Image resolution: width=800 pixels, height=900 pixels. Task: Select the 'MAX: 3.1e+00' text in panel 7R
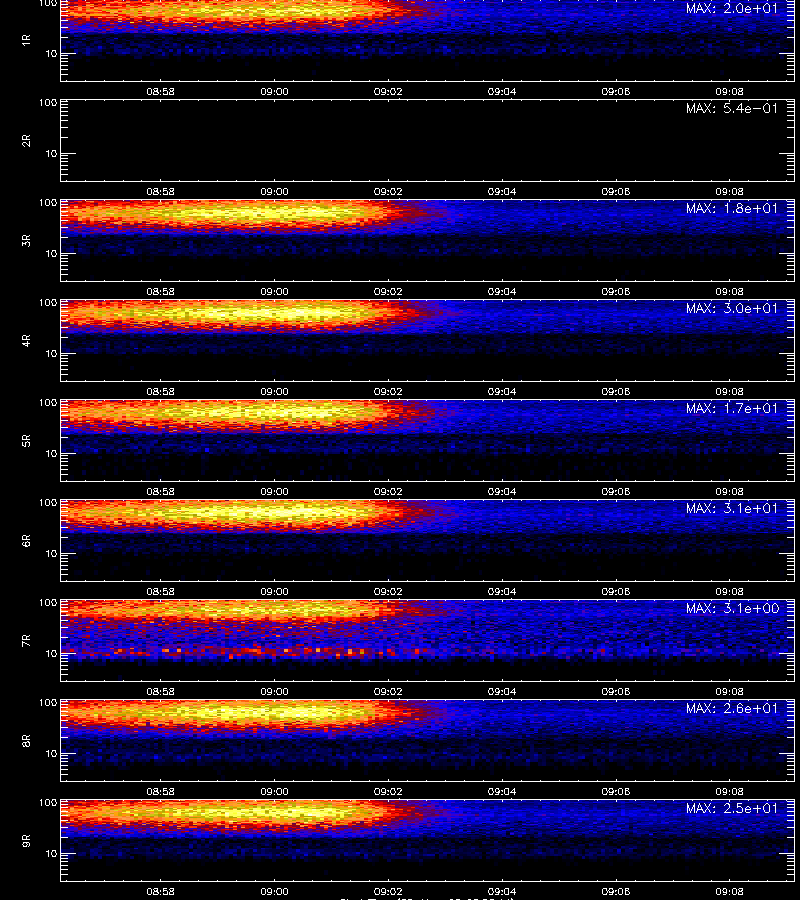[x=732, y=608]
